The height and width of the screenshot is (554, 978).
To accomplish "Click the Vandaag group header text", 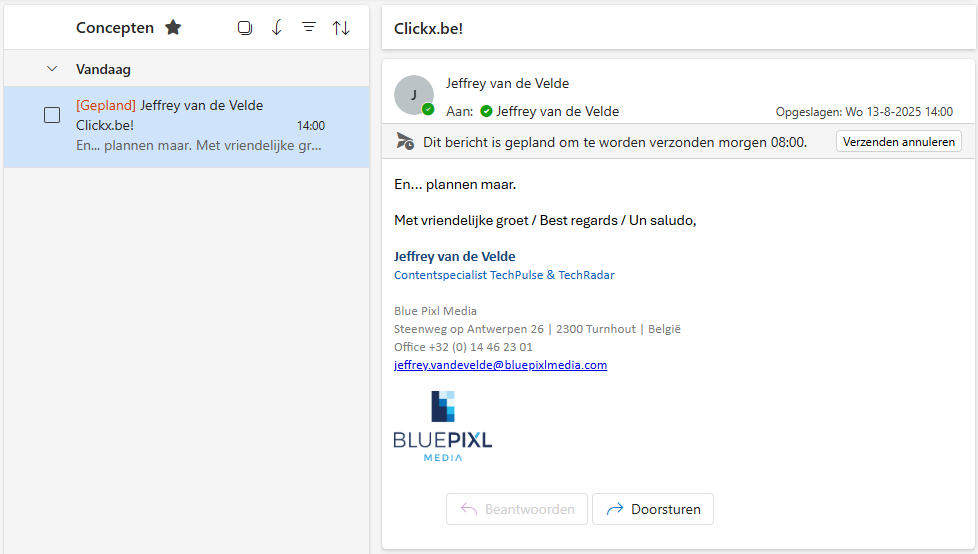I will (x=104, y=69).
